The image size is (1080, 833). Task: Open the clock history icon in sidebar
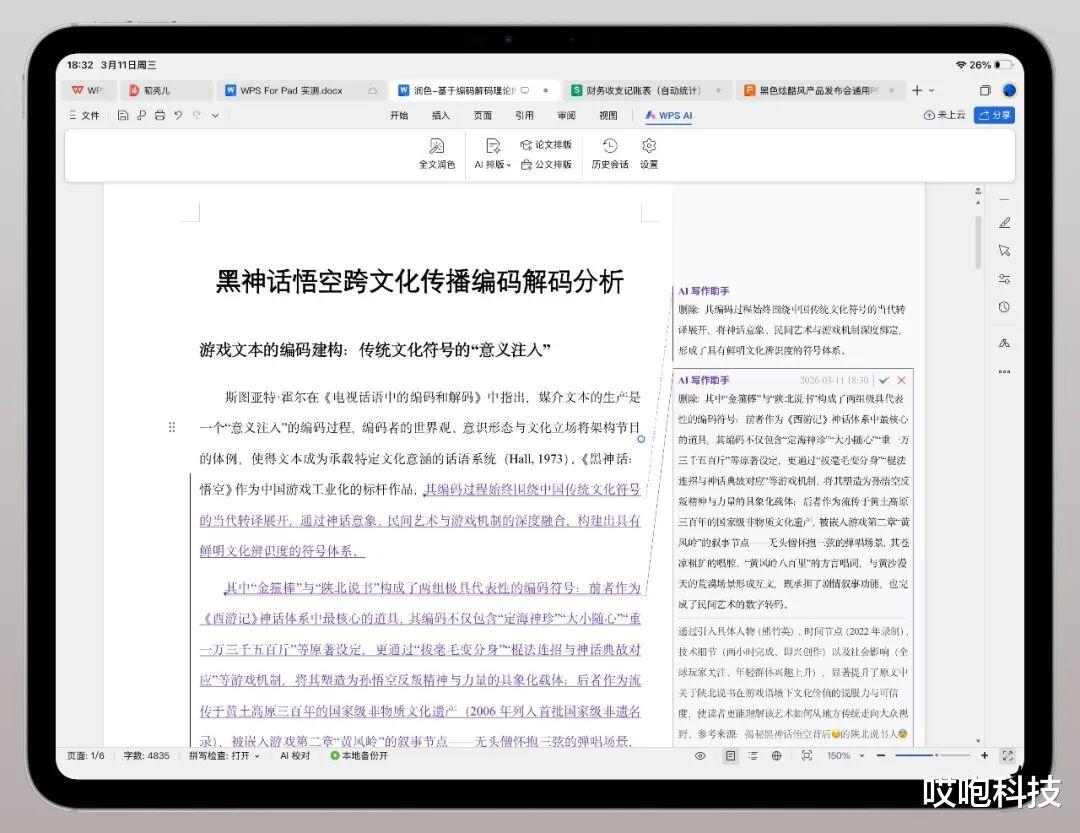1004,307
